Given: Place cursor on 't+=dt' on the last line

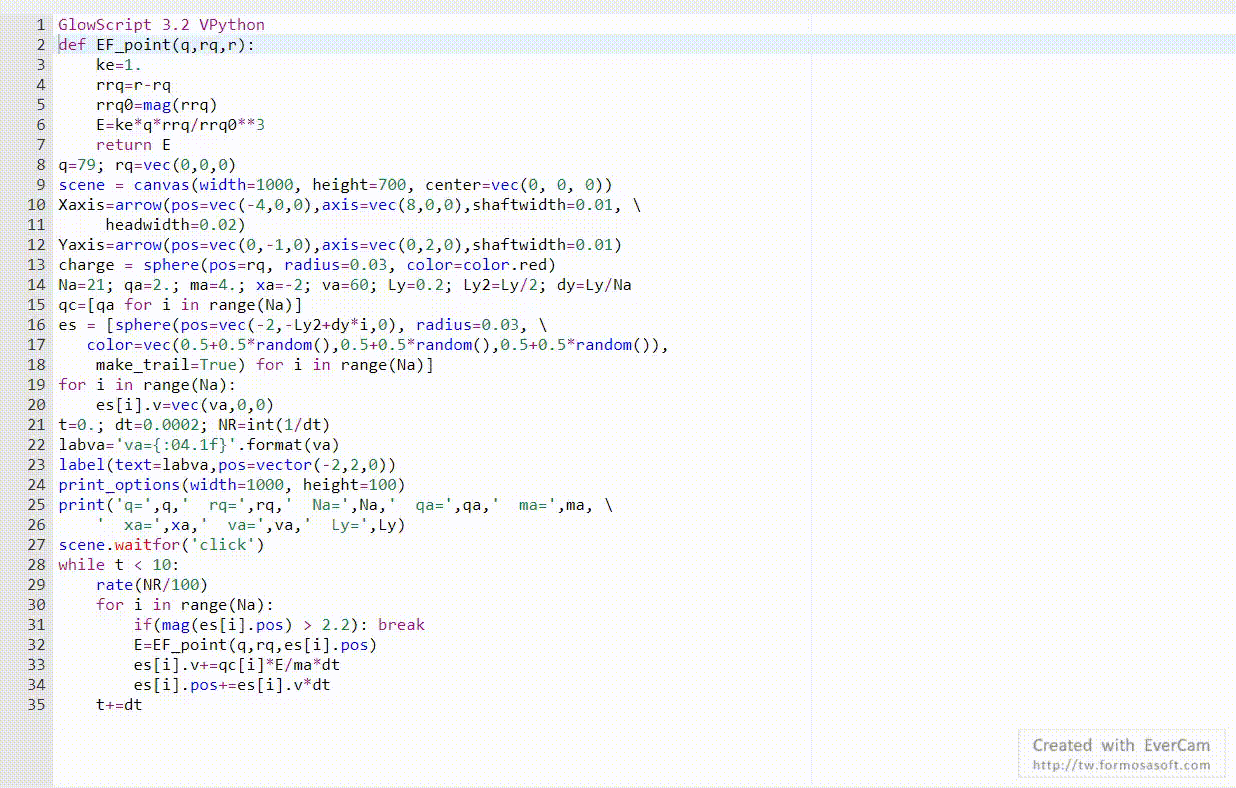Looking at the screenshot, I should 119,705.
